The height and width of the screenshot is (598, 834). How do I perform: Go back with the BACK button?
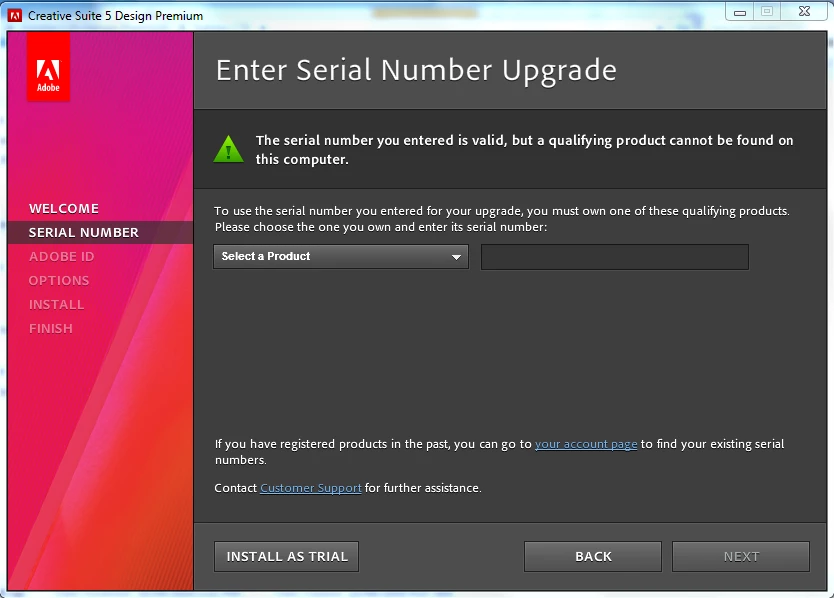click(593, 557)
